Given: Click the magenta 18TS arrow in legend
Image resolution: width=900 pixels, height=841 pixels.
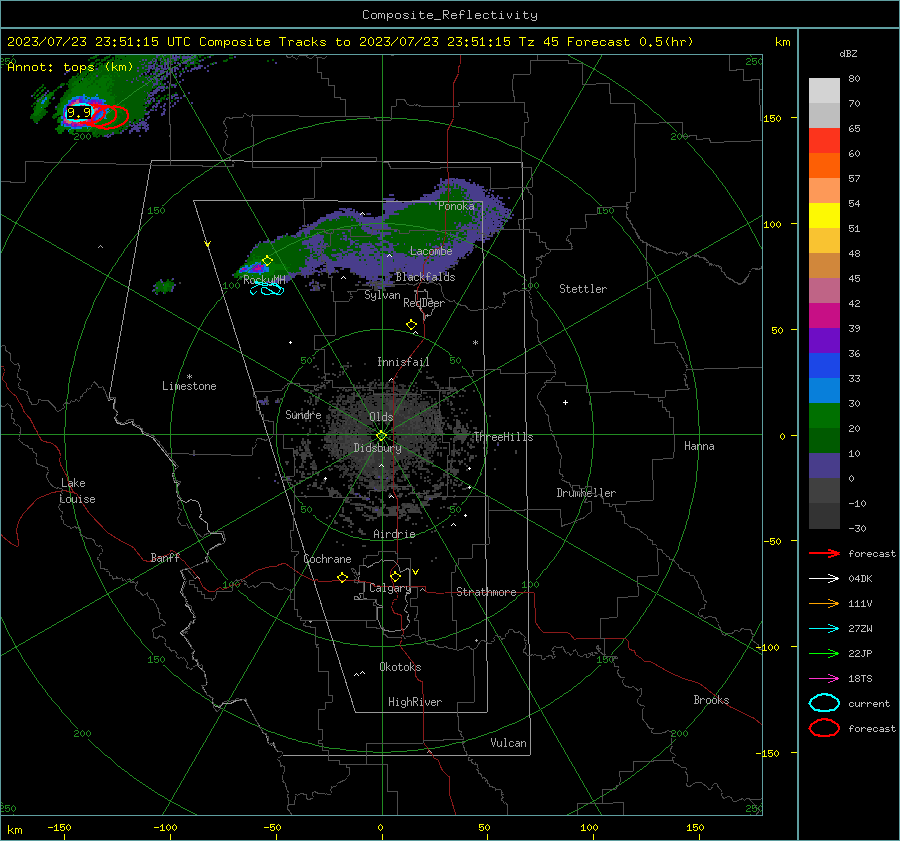Looking at the screenshot, I should click(824, 678).
